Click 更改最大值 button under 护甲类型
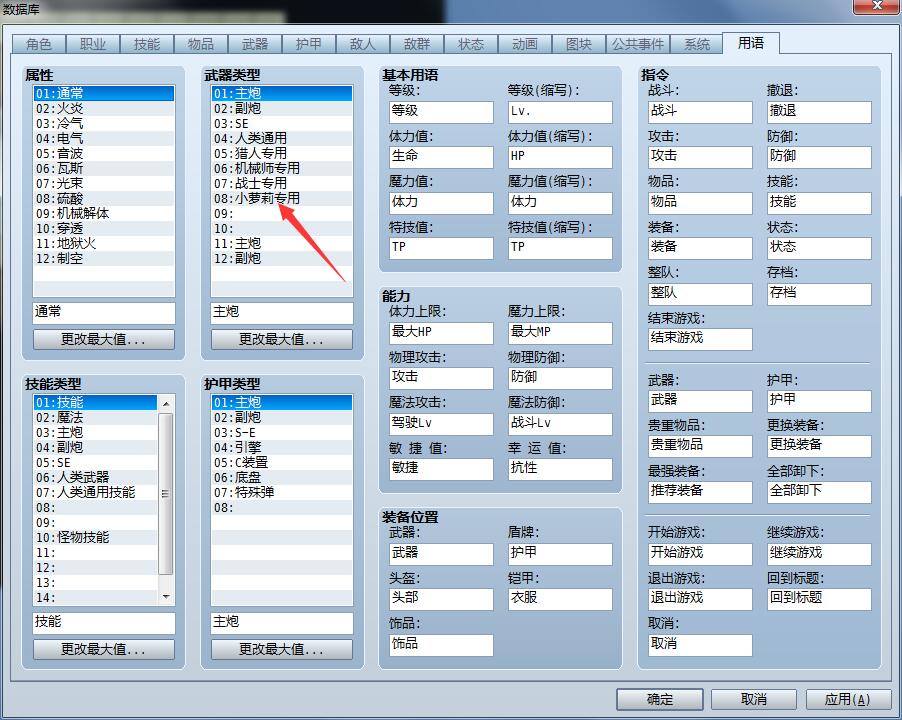 click(282, 649)
